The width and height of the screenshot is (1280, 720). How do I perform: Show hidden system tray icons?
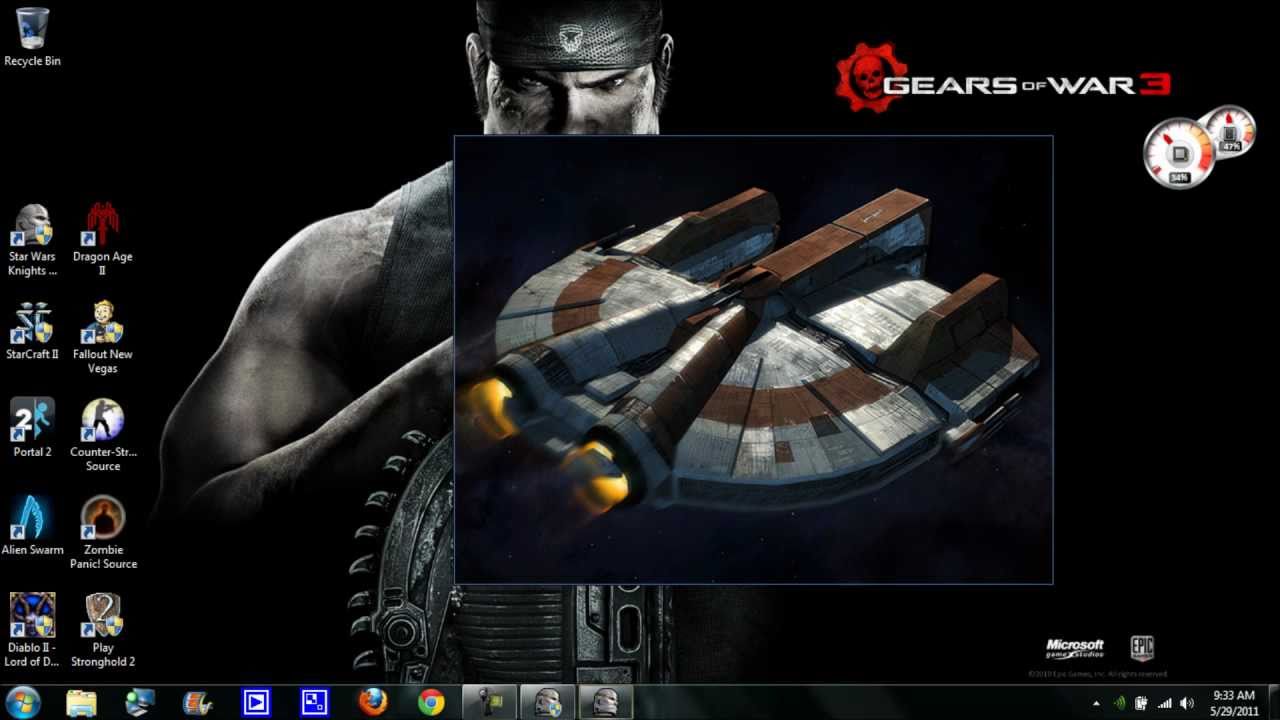click(x=1097, y=703)
